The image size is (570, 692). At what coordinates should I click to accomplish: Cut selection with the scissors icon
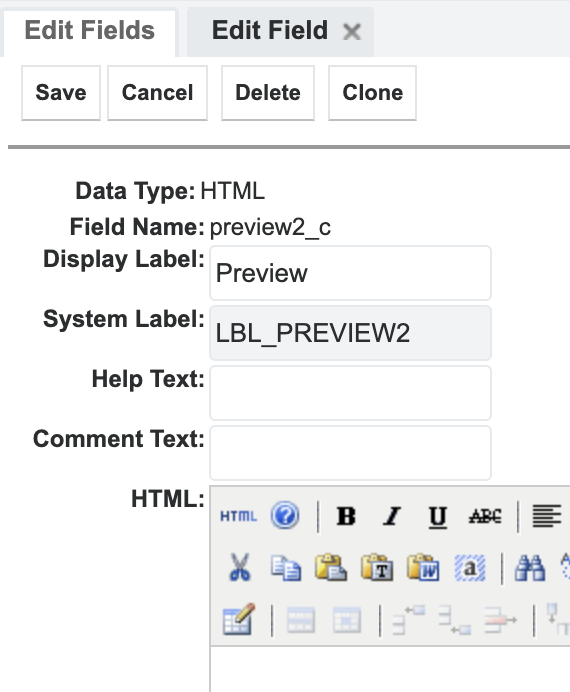point(240,567)
